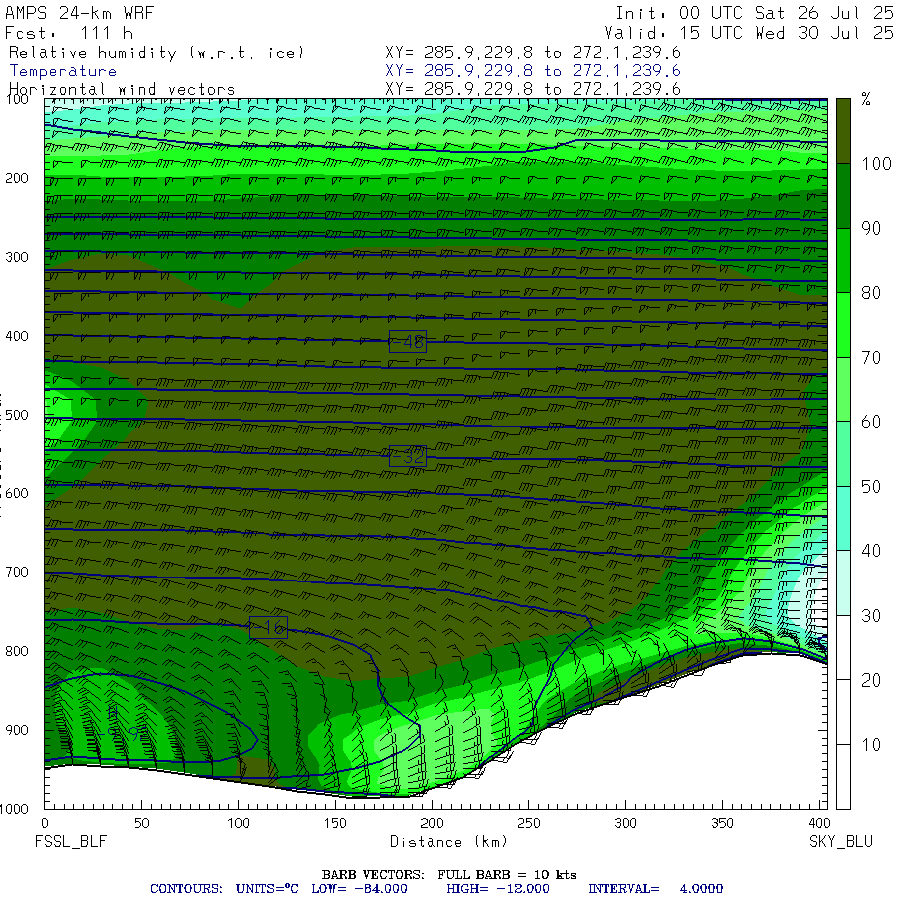Click the blue XY coordinates text for Temperature

pyautogui.click(x=533, y=71)
